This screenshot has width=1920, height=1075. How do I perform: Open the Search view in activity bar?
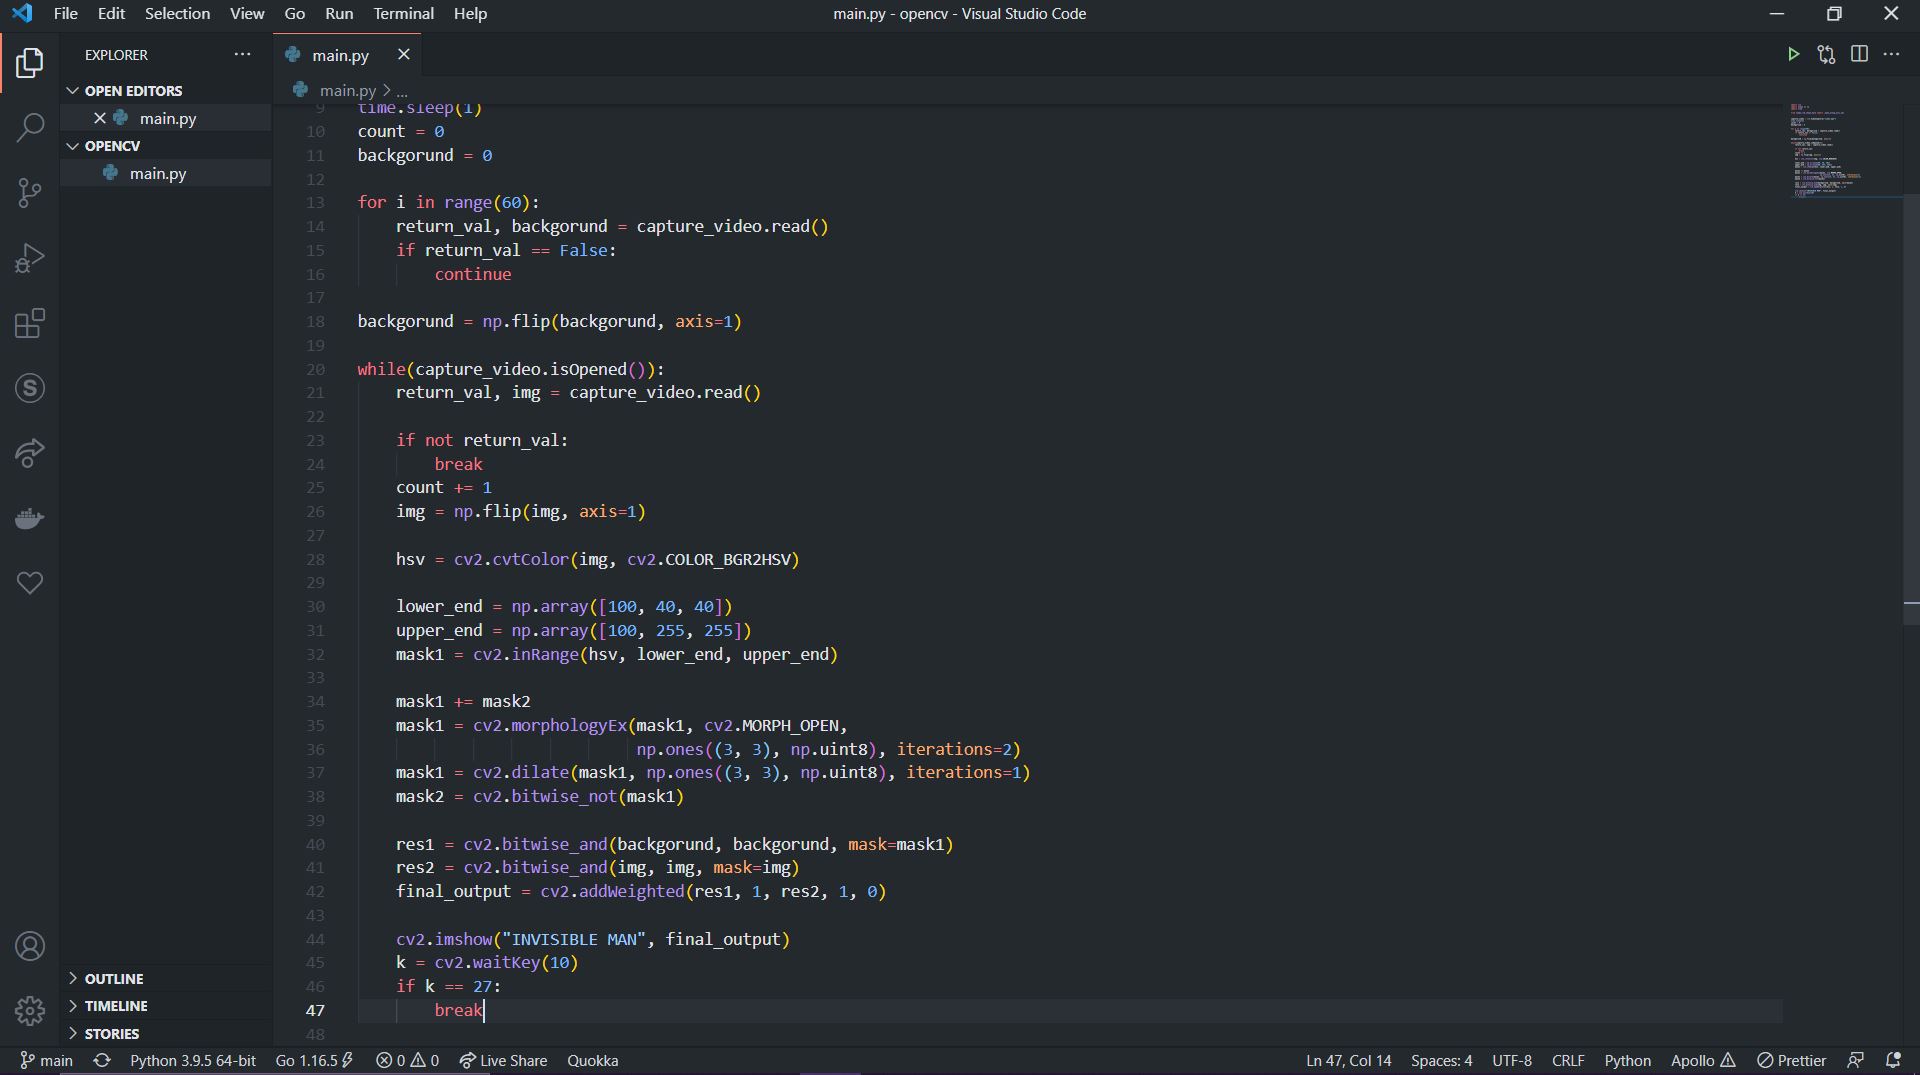(30, 127)
